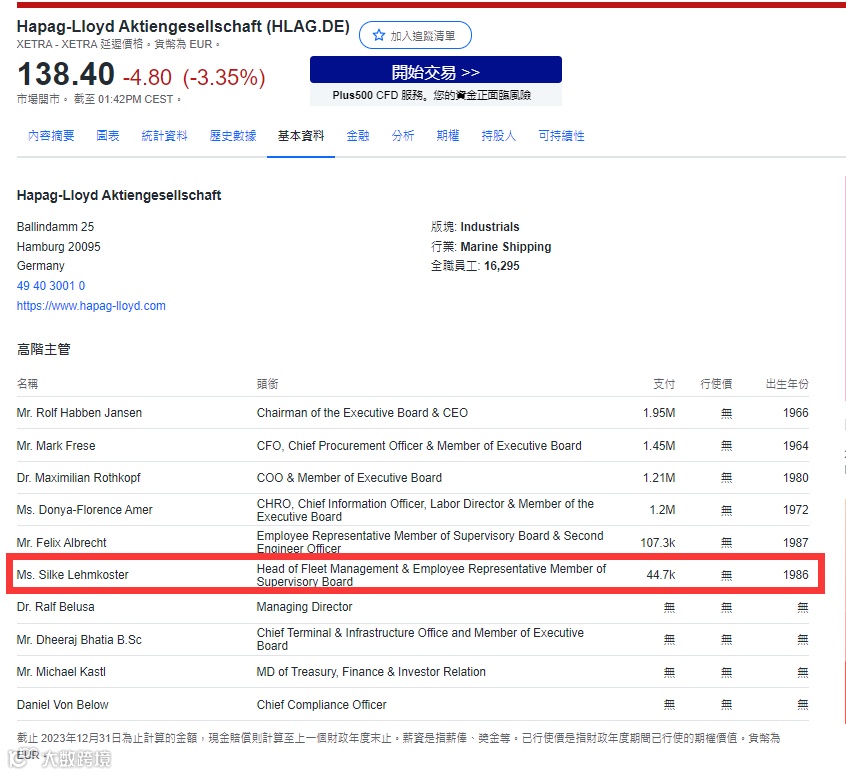Viewport: 846px width, 775px height.
Task: View the 持股人 holders tab
Action: (499, 135)
